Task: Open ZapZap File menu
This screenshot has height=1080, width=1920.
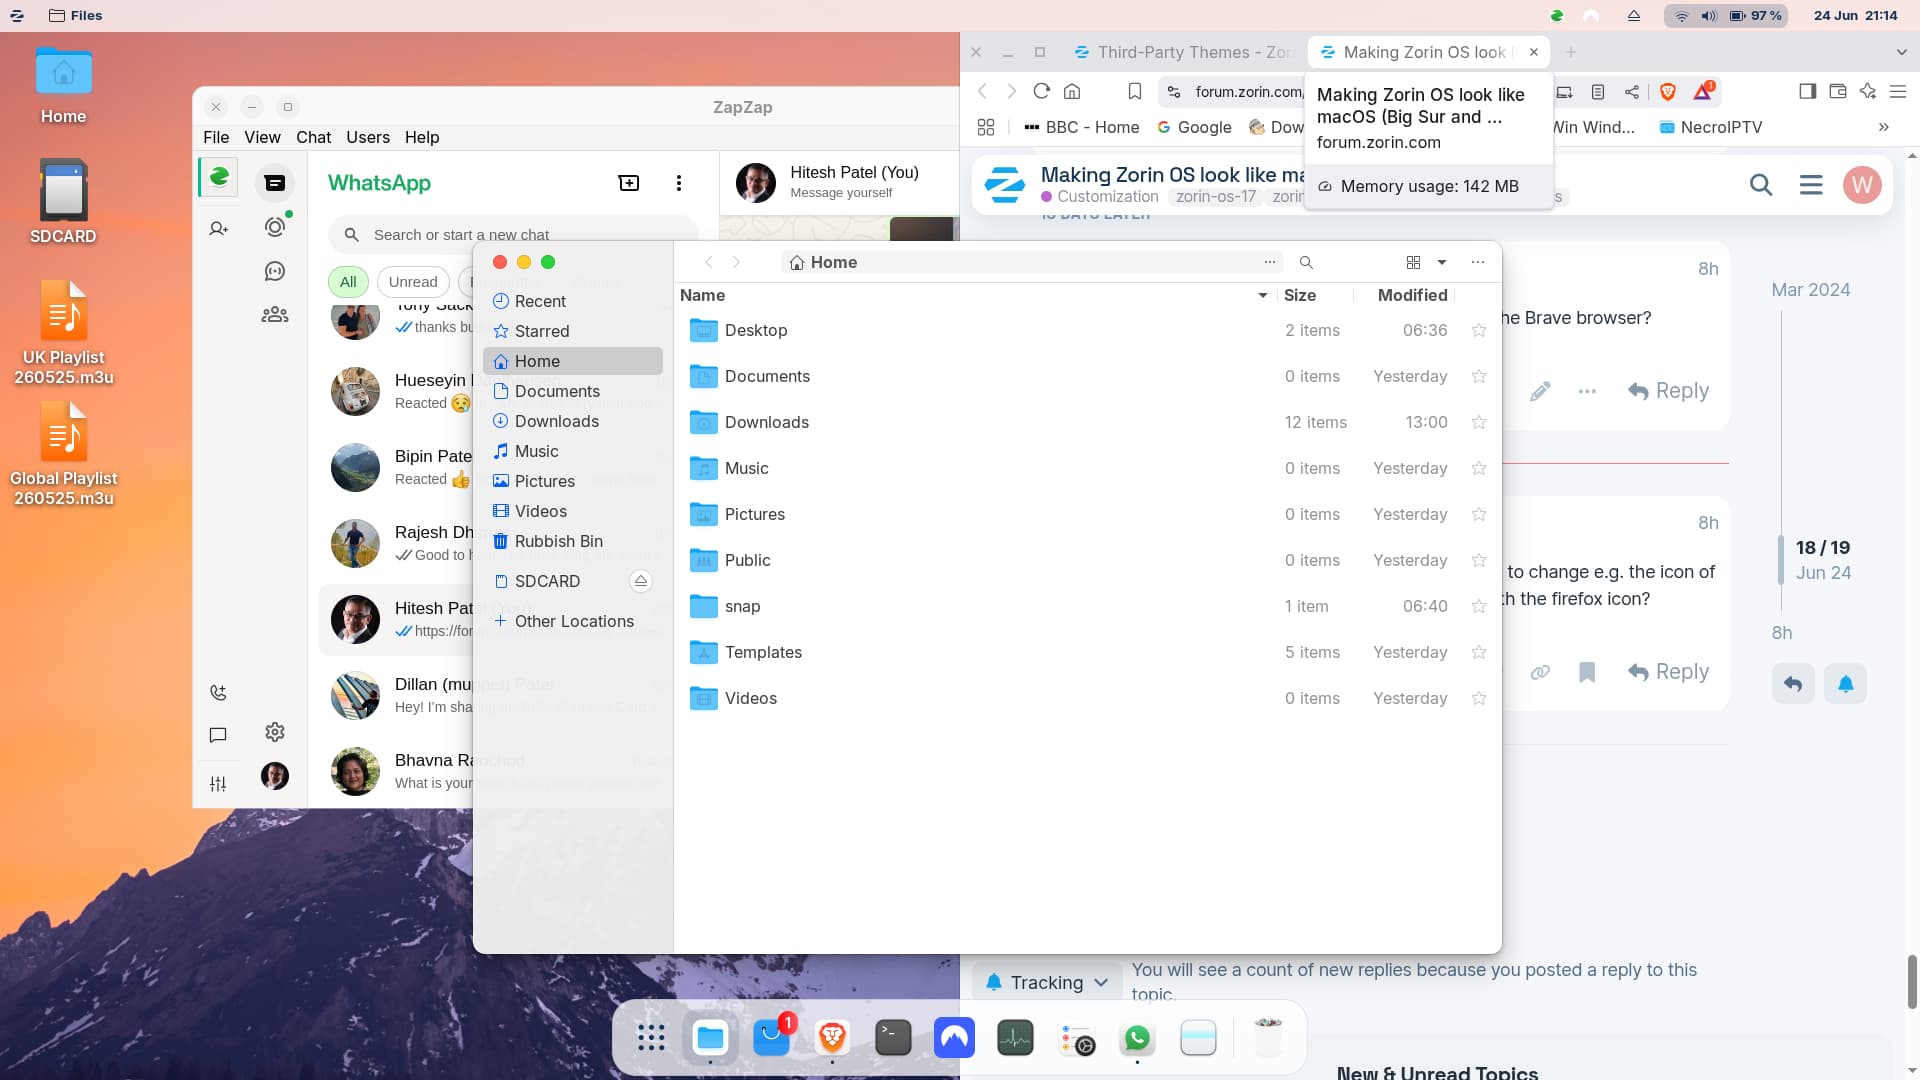Action: (x=216, y=137)
